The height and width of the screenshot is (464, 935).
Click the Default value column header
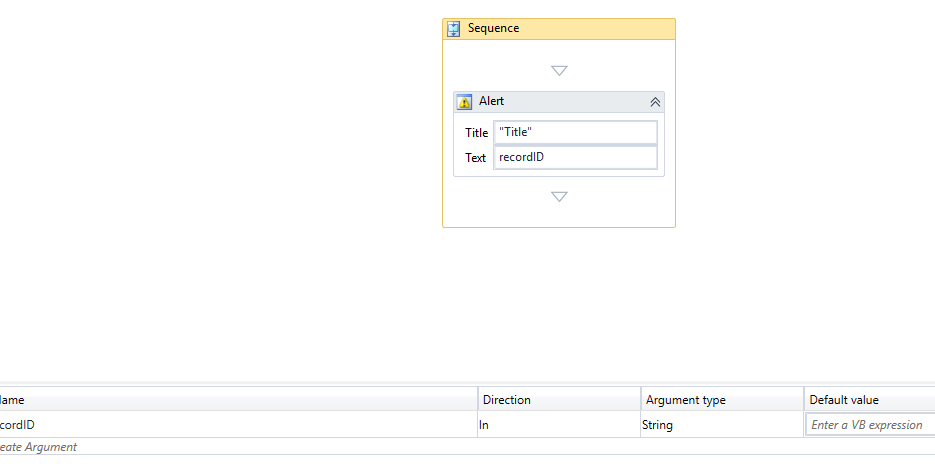[x=870, y=400]
